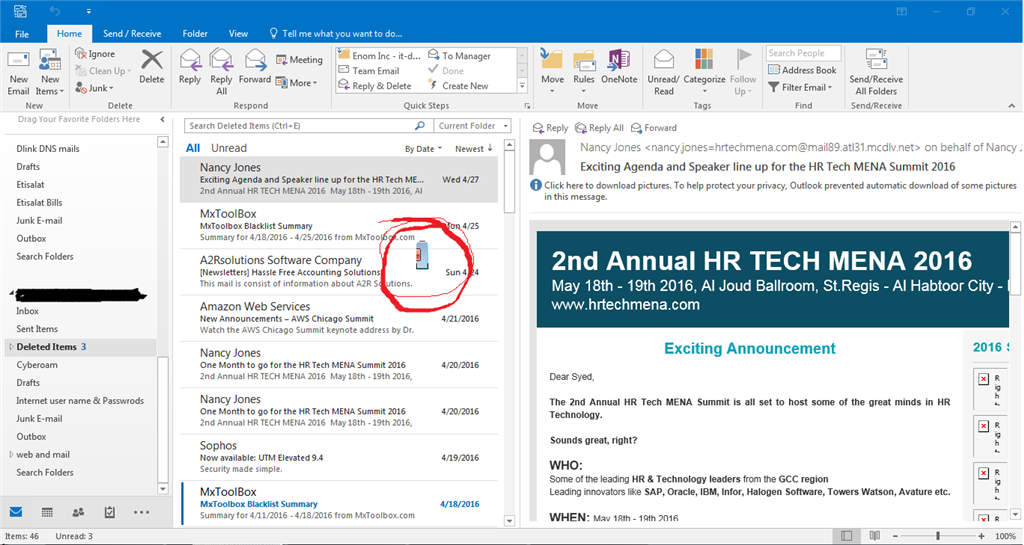Delete the selected message
Image resolution: width=1024 pixels, height=545 pixels.
[x=152, y=67]
